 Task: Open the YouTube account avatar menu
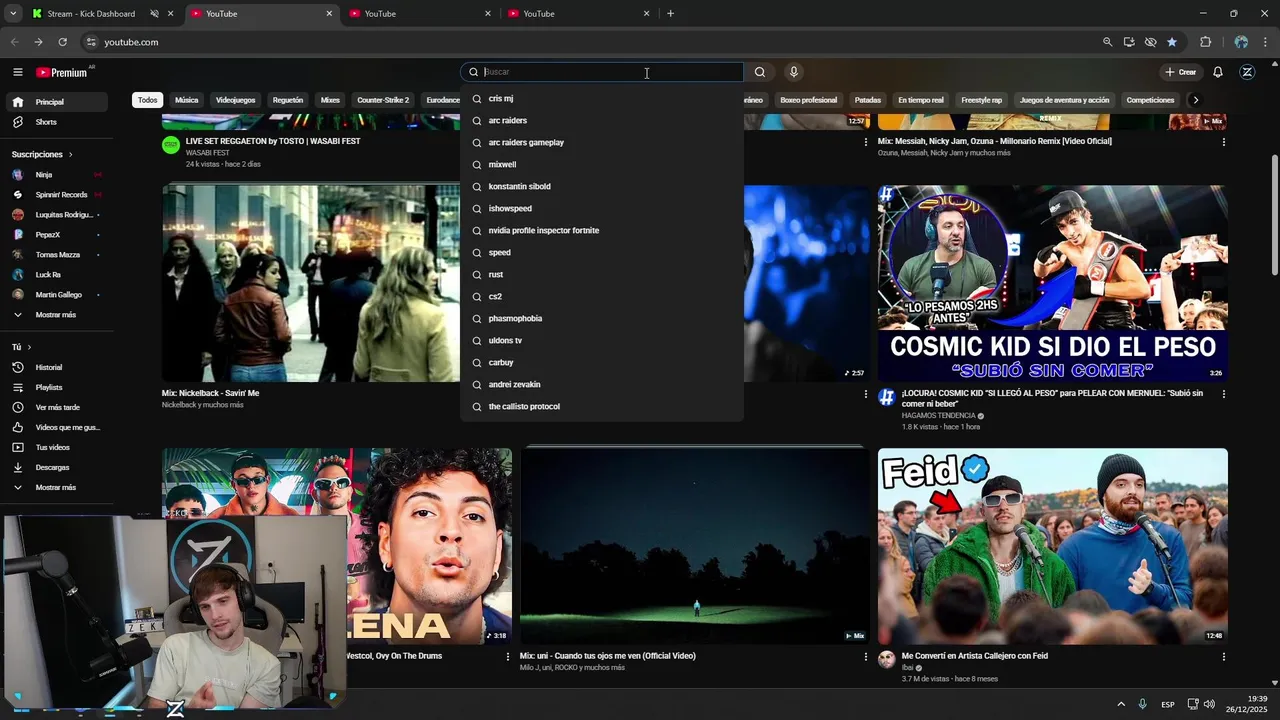1247,72
